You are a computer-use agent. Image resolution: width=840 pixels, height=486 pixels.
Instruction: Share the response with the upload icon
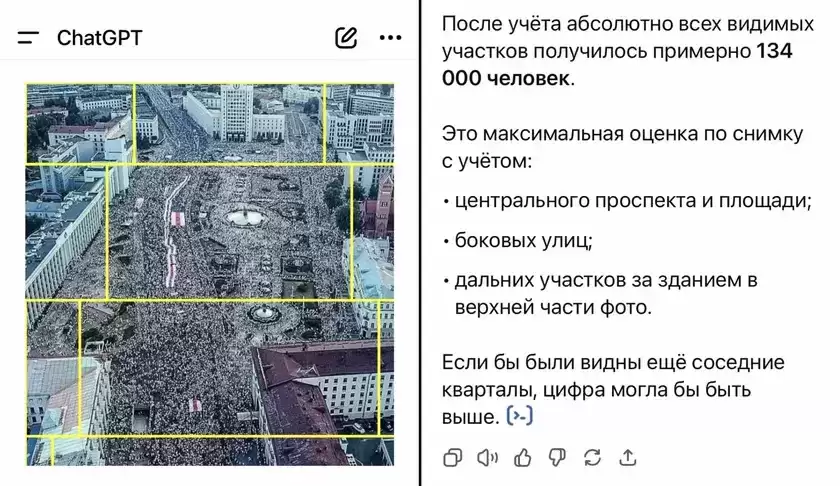coord(628,457)
